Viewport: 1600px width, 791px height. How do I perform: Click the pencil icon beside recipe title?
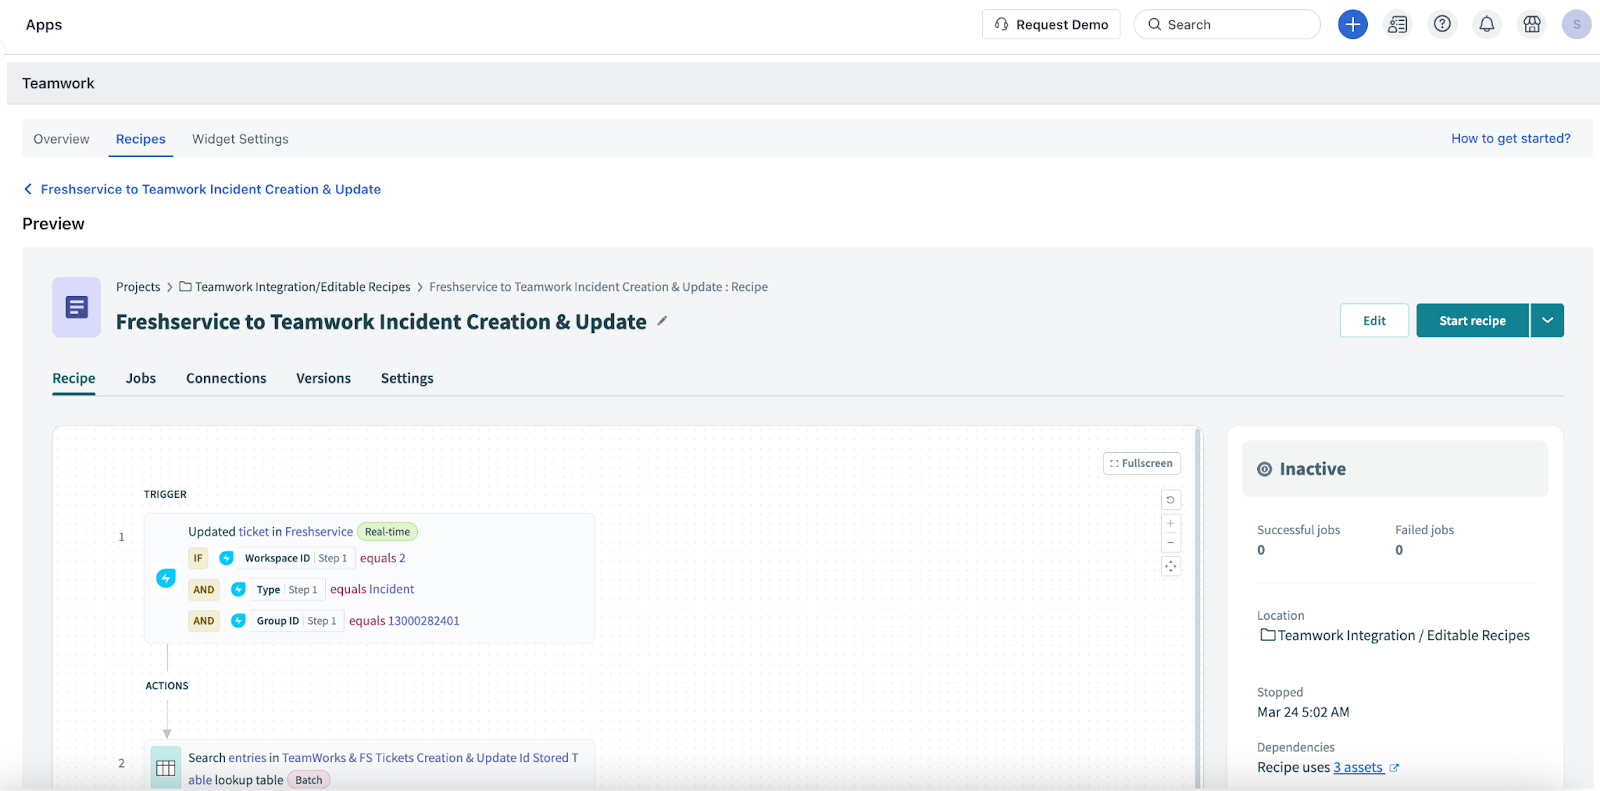coord(662,321)
